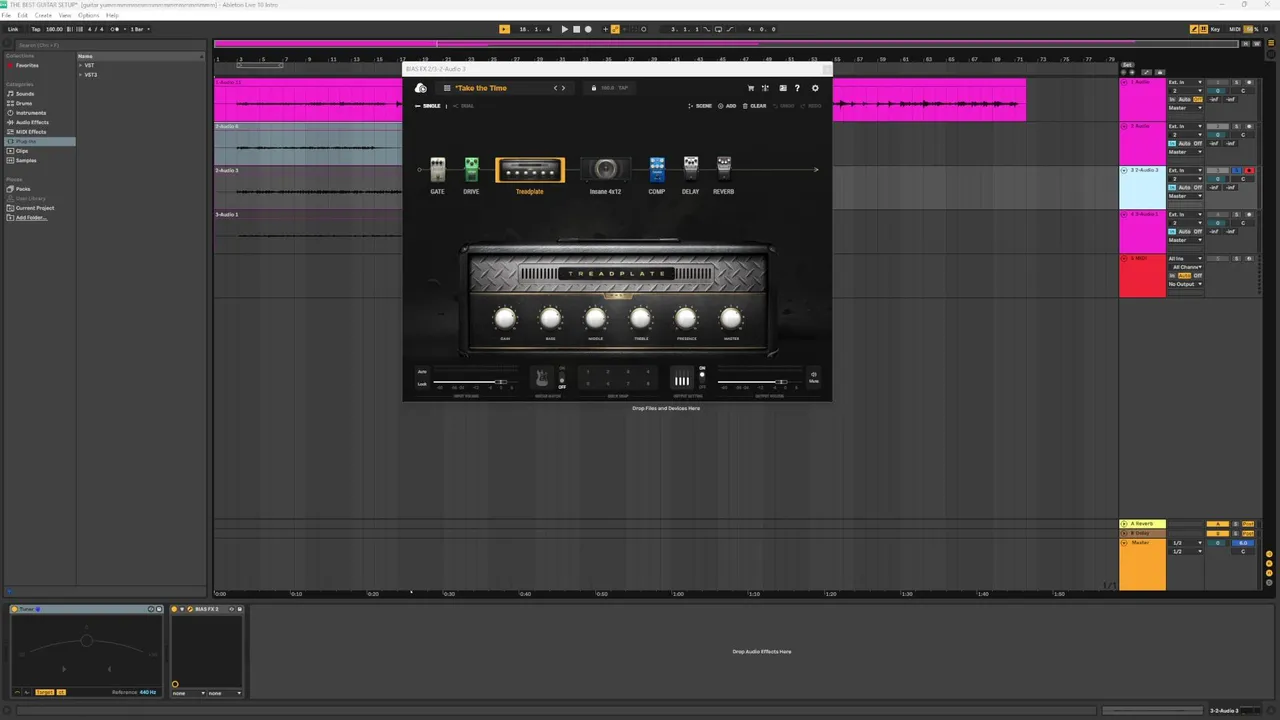This screenshot has width=1280, height=720.
Task: Open the Create menu
Action: [x=43, y=15]
